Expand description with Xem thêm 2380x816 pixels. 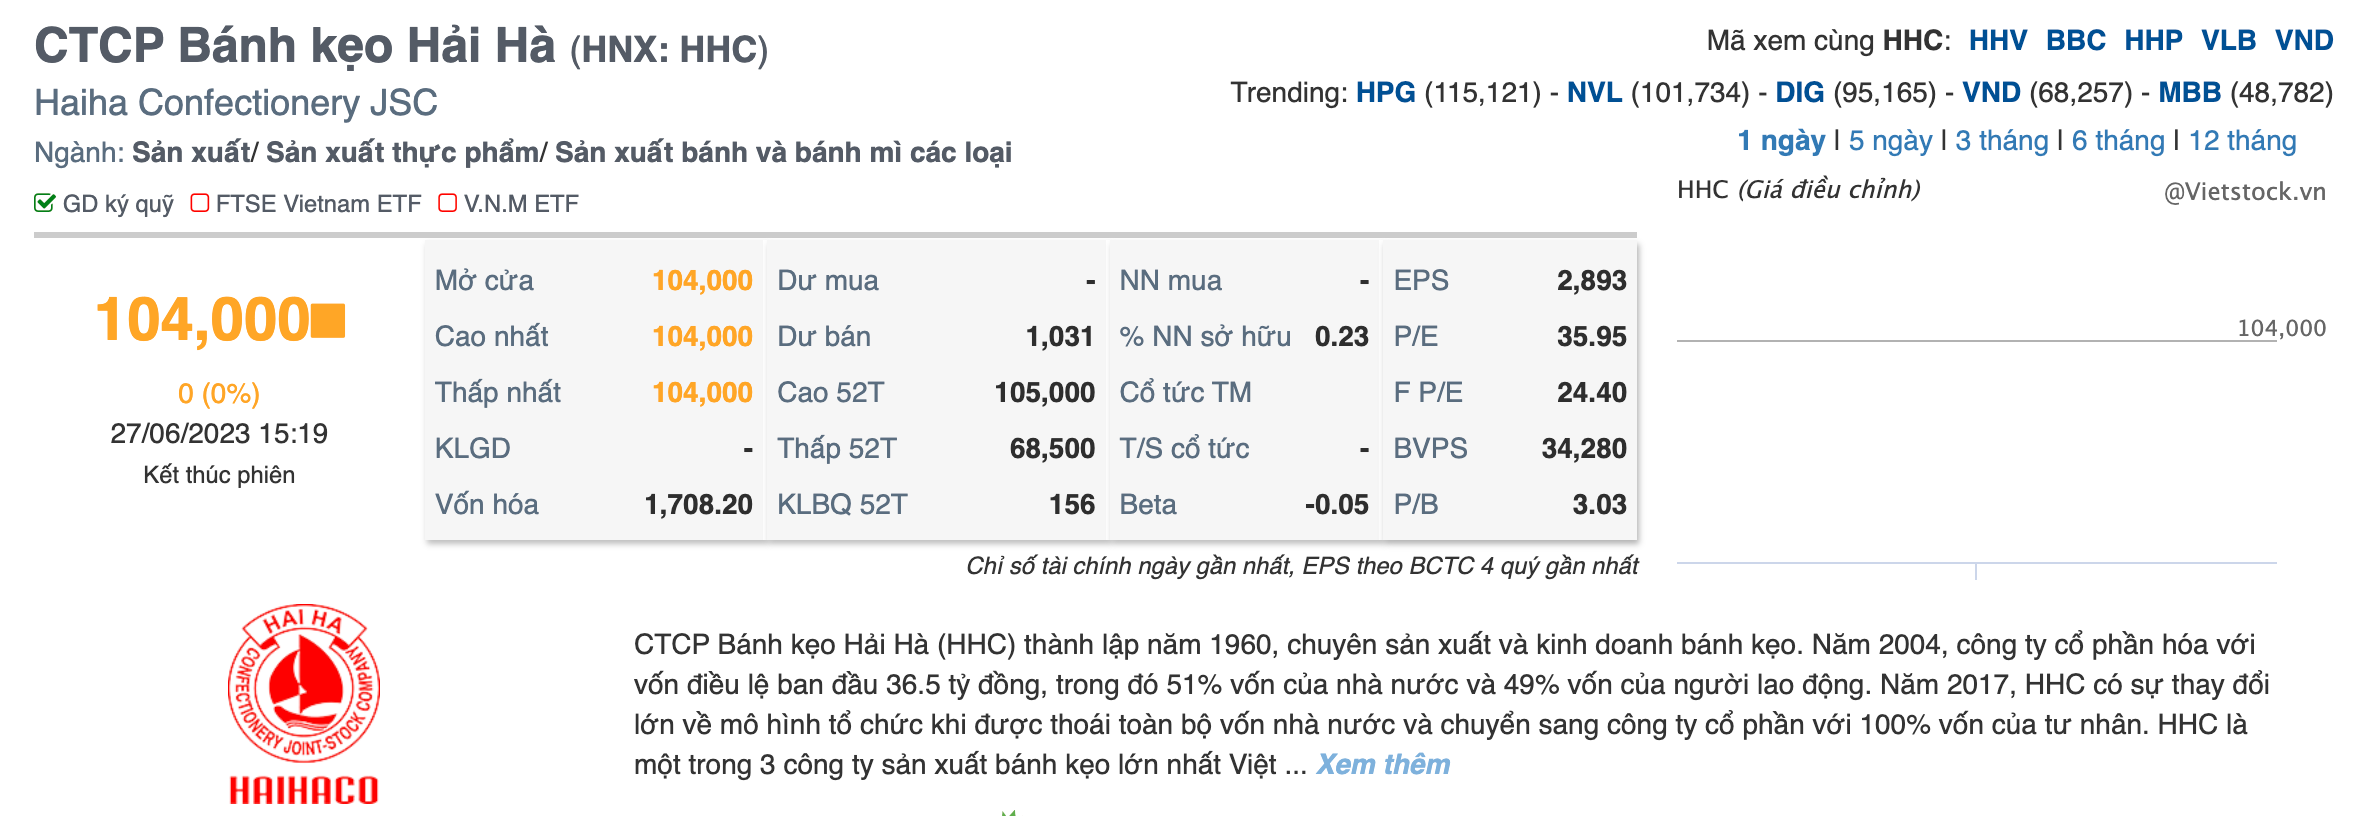point(1382,764)
